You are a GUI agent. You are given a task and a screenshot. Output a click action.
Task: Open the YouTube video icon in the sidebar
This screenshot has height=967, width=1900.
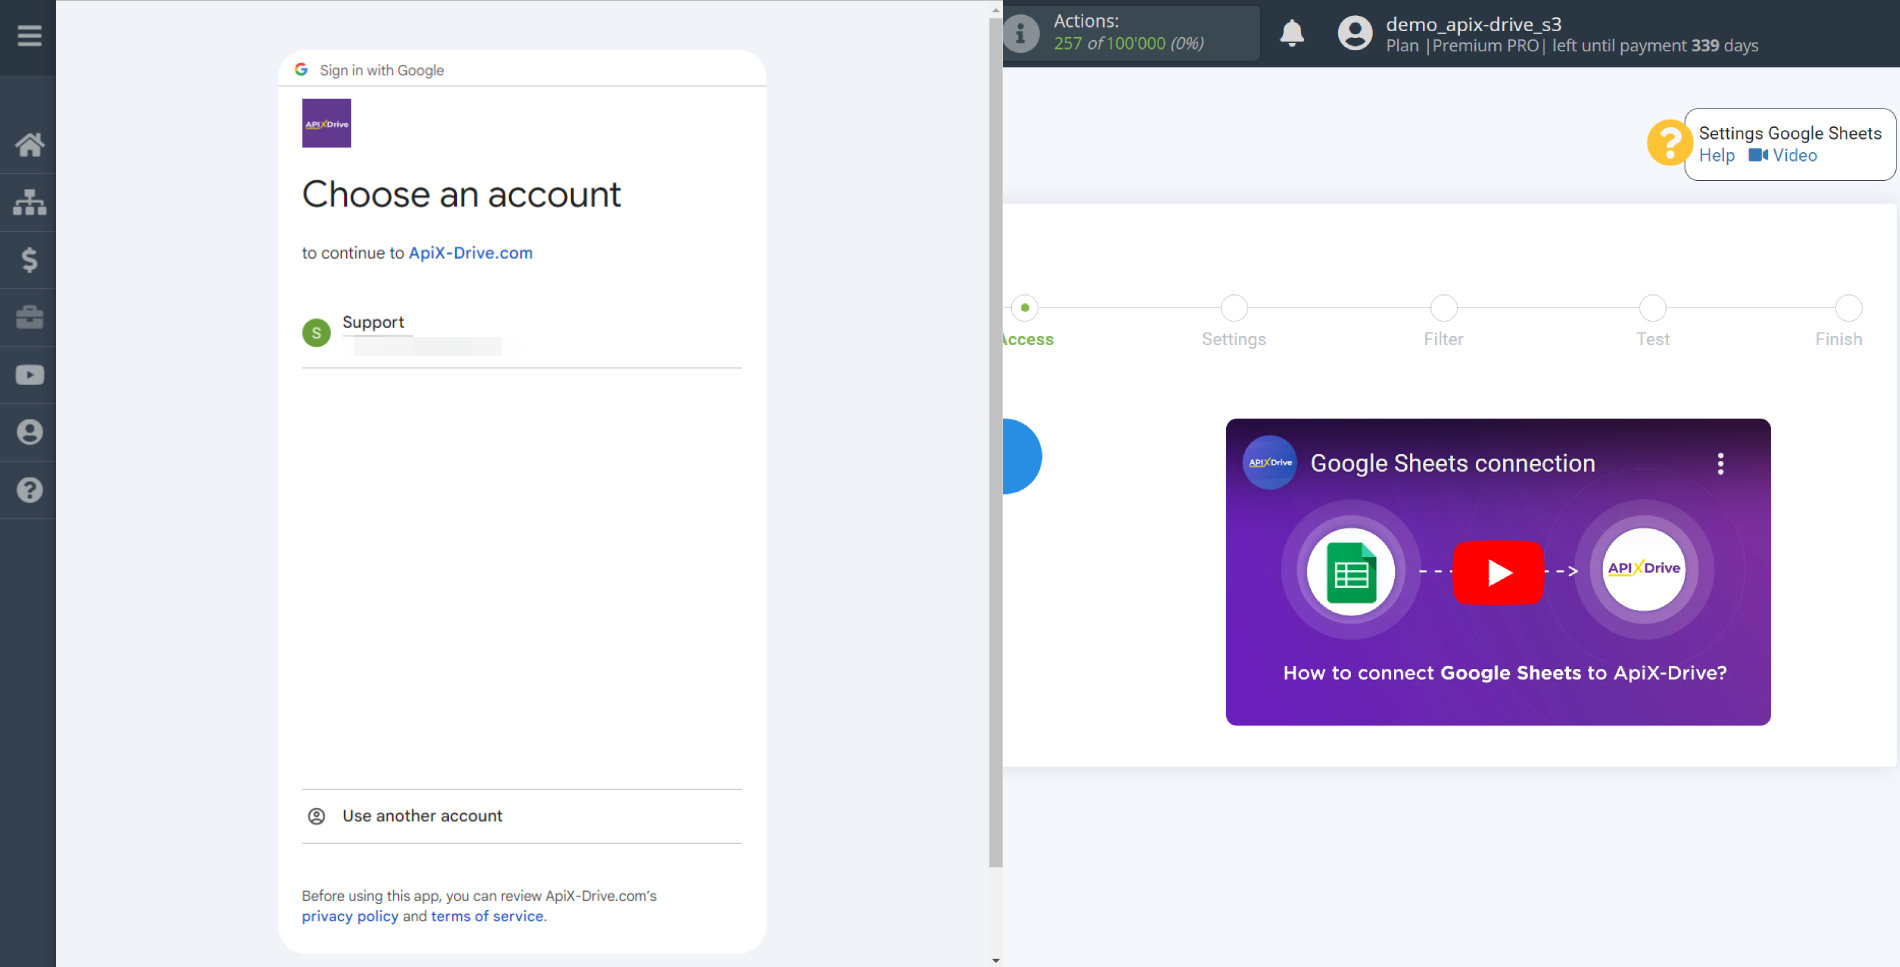click(x=29, y=375)
